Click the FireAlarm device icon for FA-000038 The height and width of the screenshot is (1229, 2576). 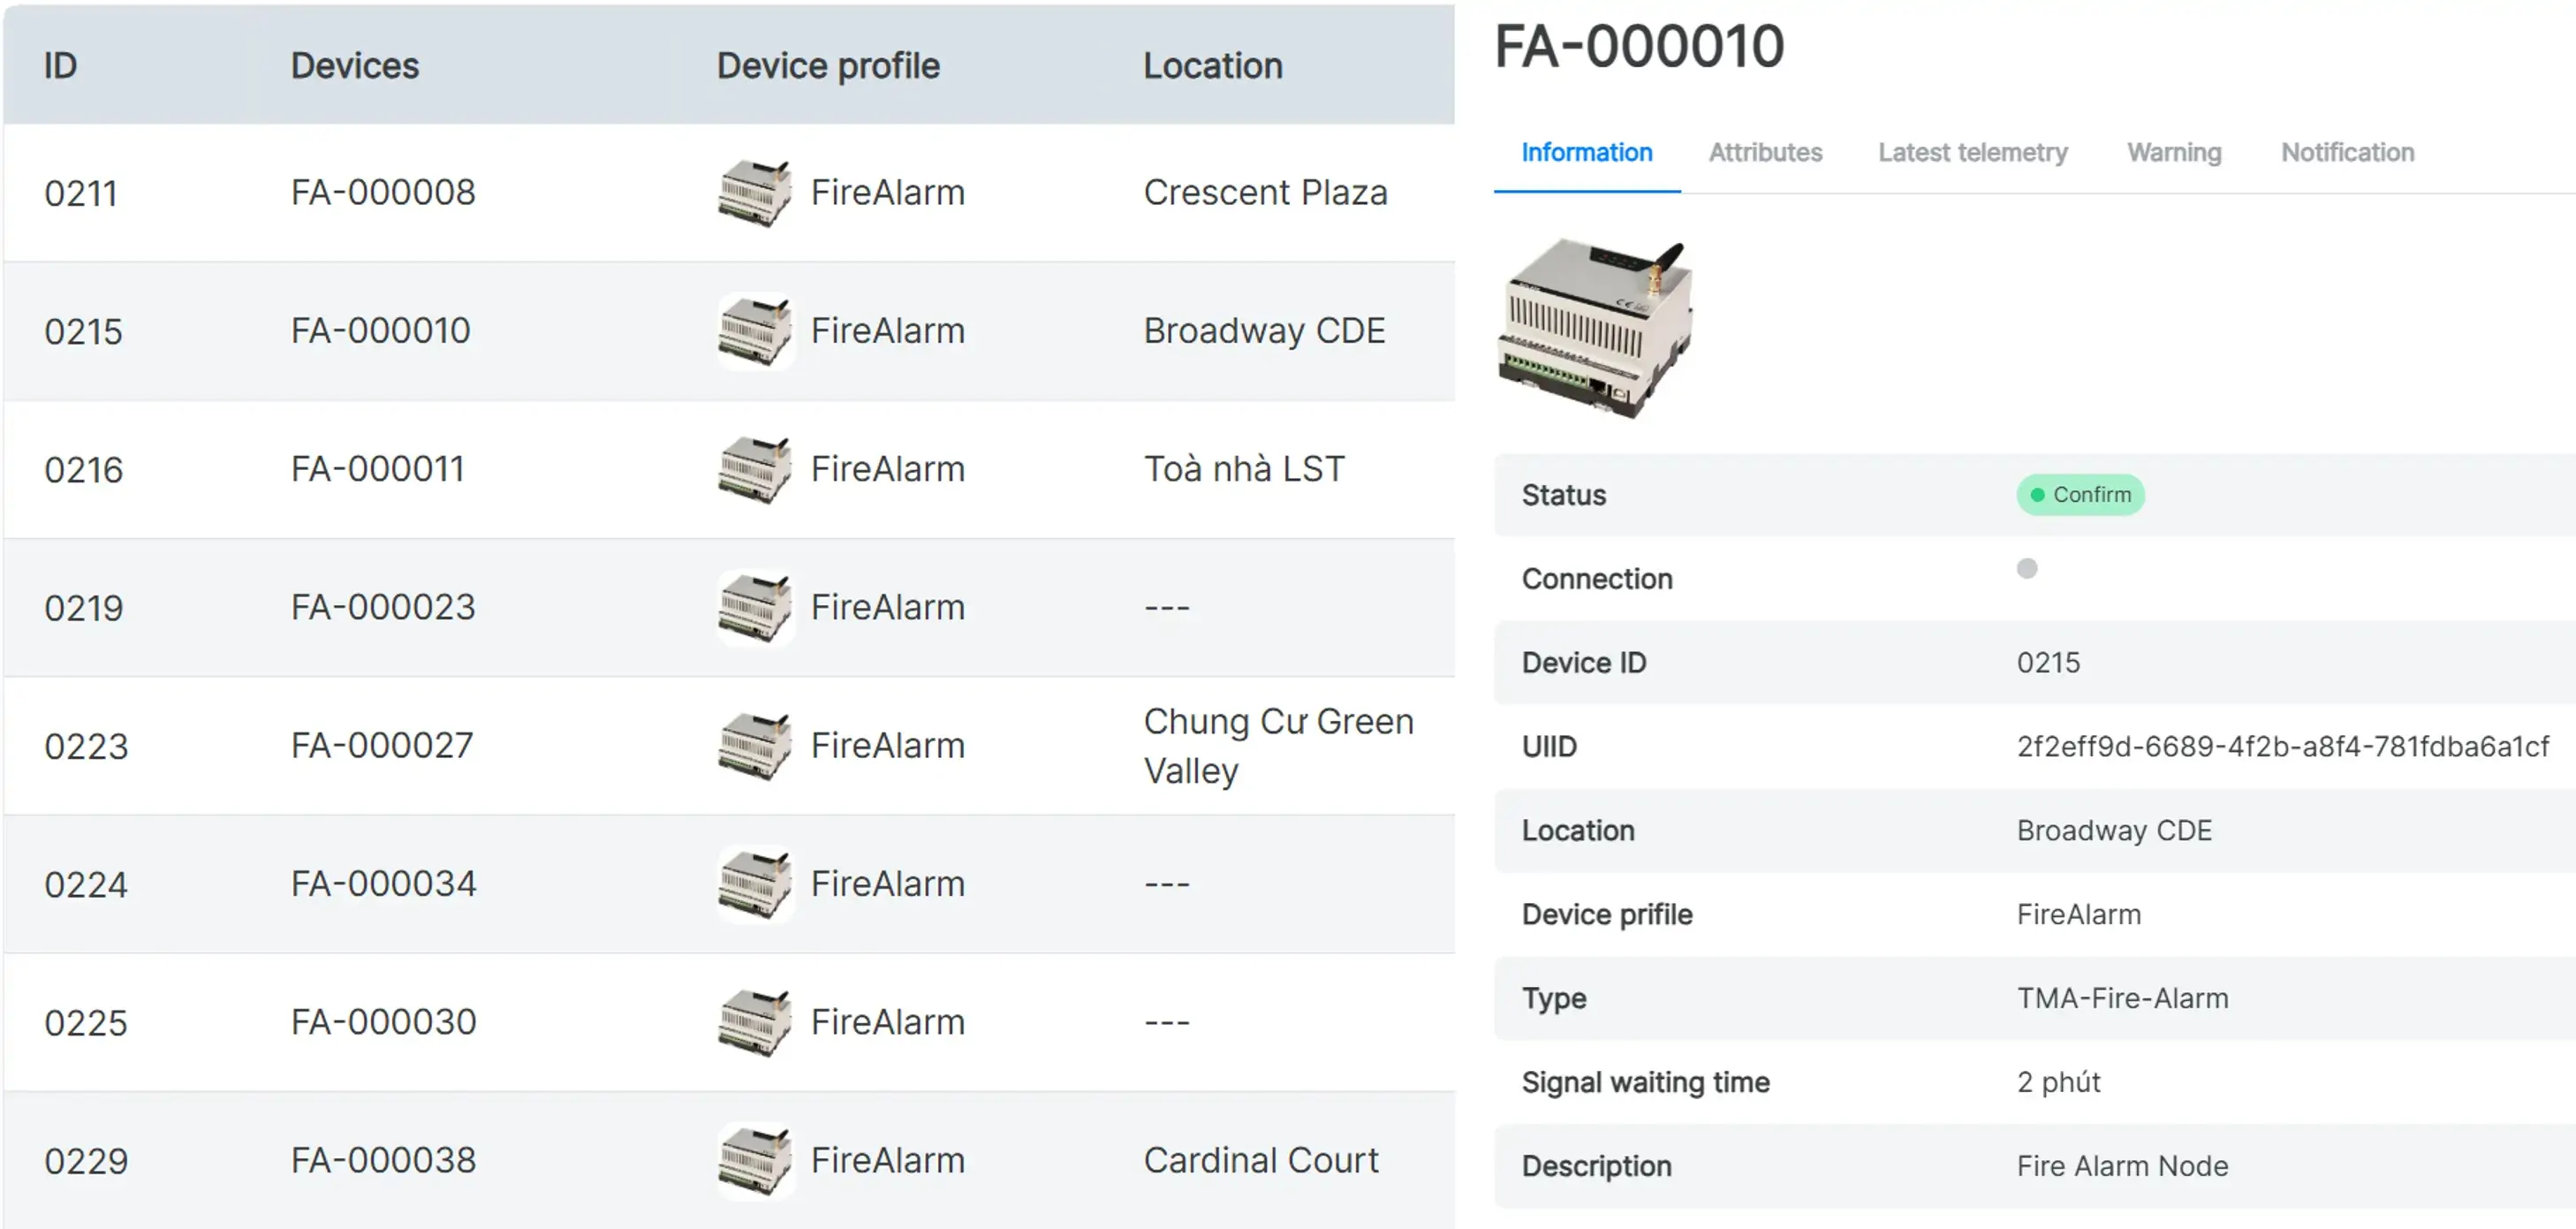pos(755,1160)
